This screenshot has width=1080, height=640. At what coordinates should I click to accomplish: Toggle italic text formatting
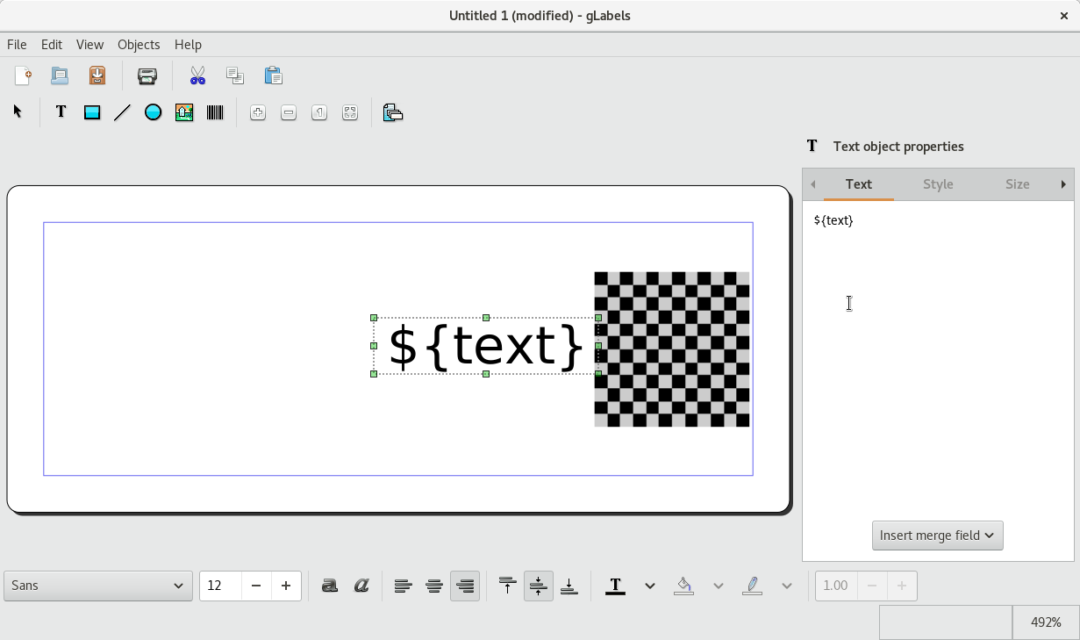(361, 586)
